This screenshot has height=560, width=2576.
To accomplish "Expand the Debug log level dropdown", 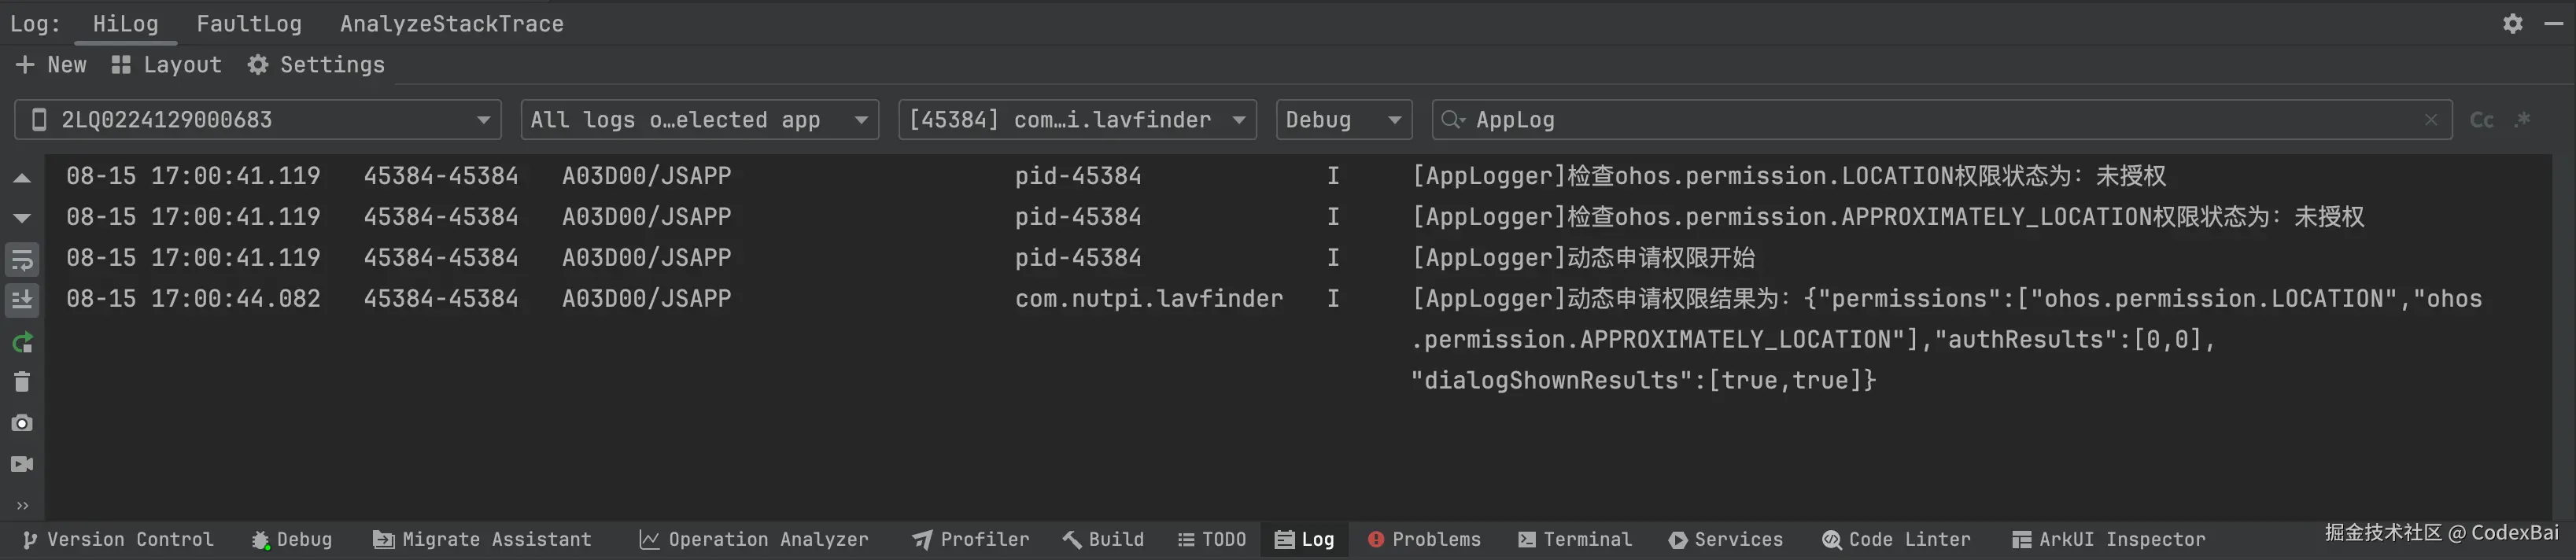I will tap(1343, 120).
